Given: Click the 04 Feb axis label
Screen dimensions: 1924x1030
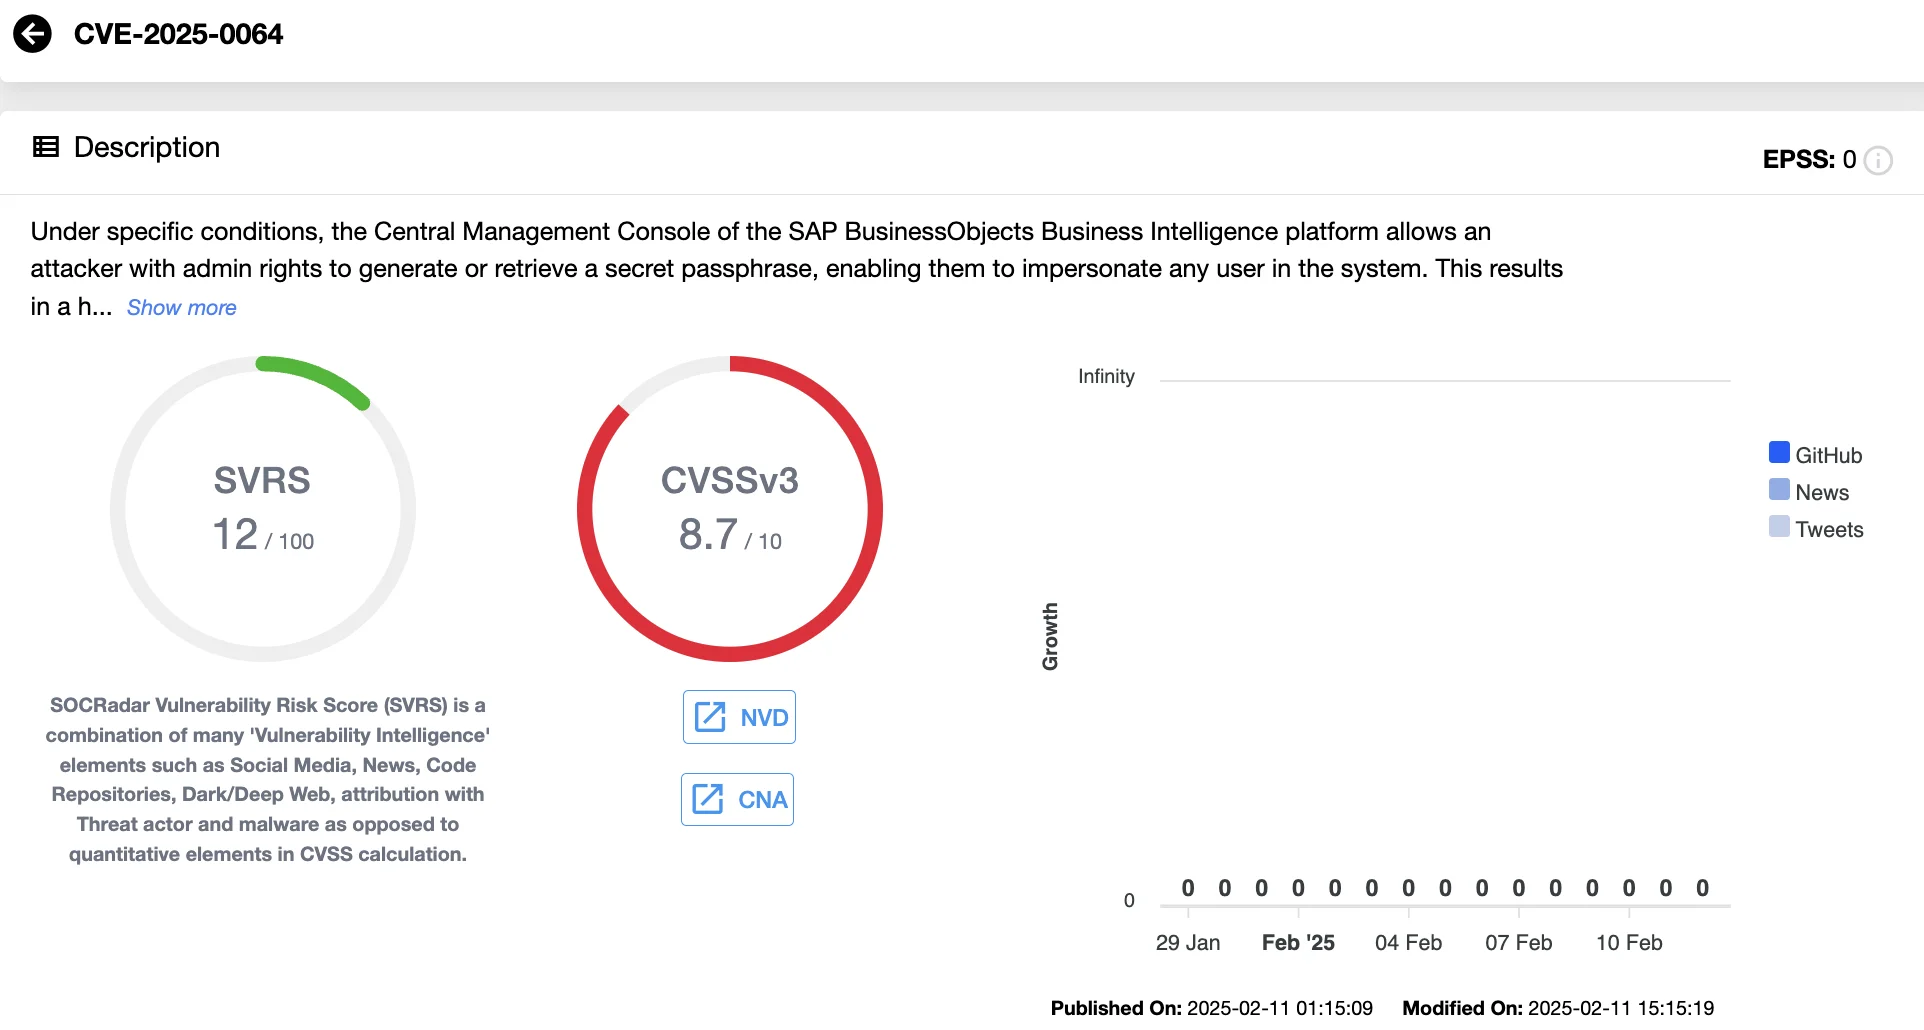Looking at the screenshot, I should (x=1408, y=942).
